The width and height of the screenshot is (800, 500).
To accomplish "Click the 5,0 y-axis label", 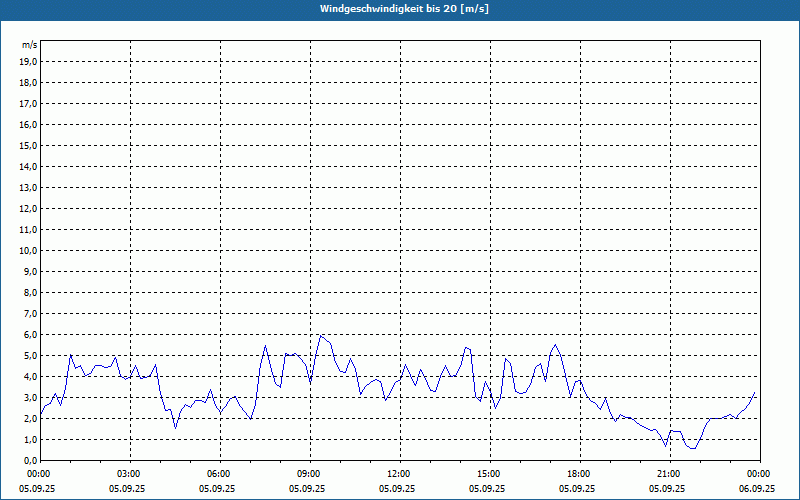I will 30,355.
